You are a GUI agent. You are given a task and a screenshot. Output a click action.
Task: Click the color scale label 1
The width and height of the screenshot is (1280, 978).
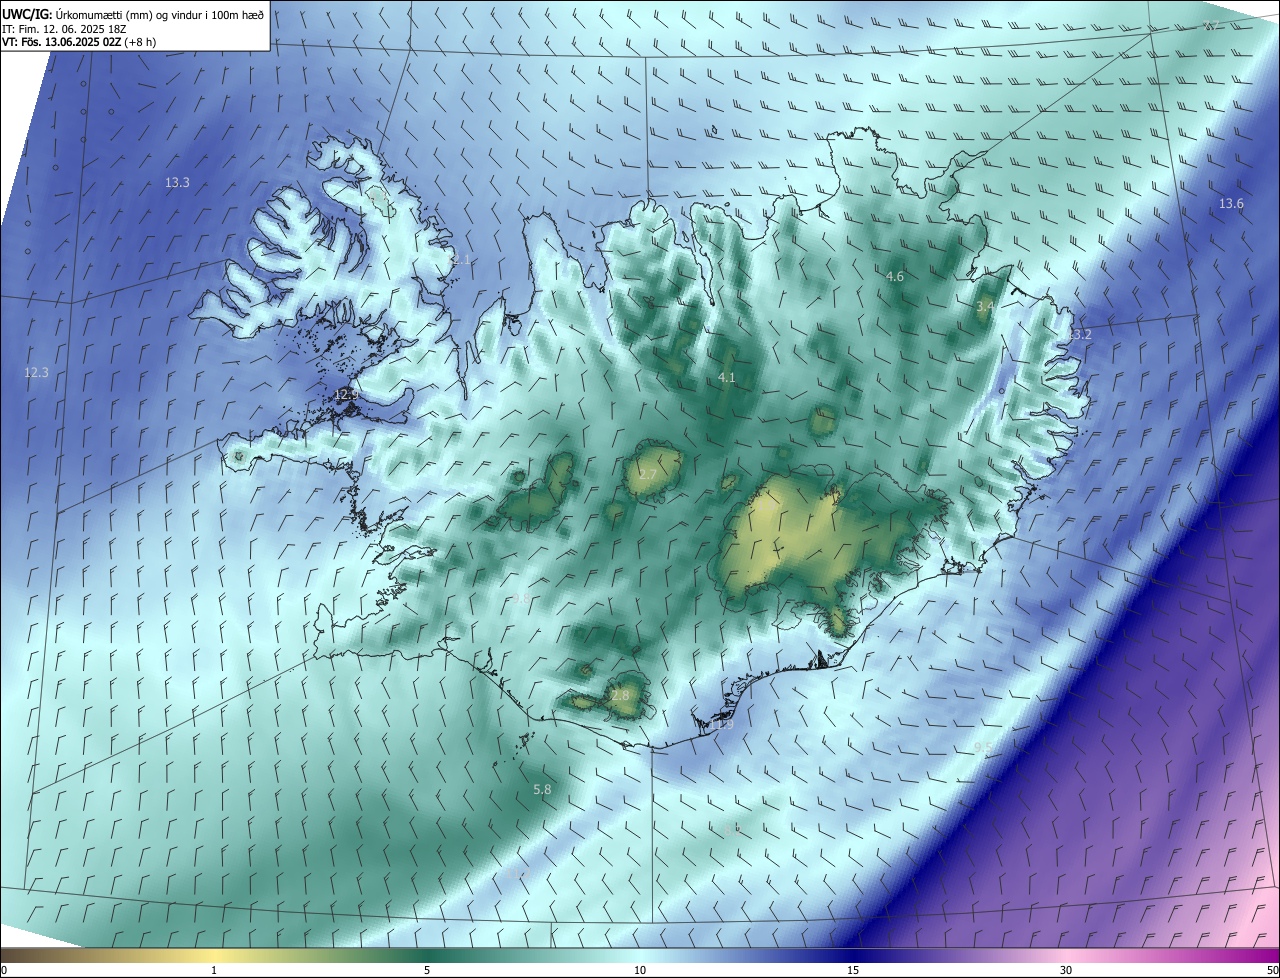click(x=214, y=970)
